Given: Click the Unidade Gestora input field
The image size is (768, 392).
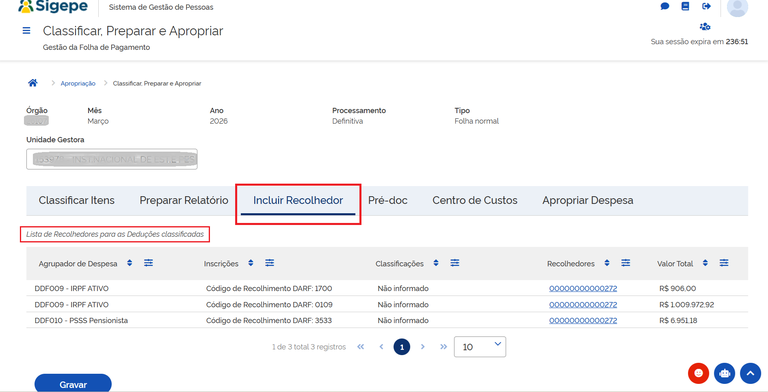Looking at the screenshot, I should coord(112,159).
